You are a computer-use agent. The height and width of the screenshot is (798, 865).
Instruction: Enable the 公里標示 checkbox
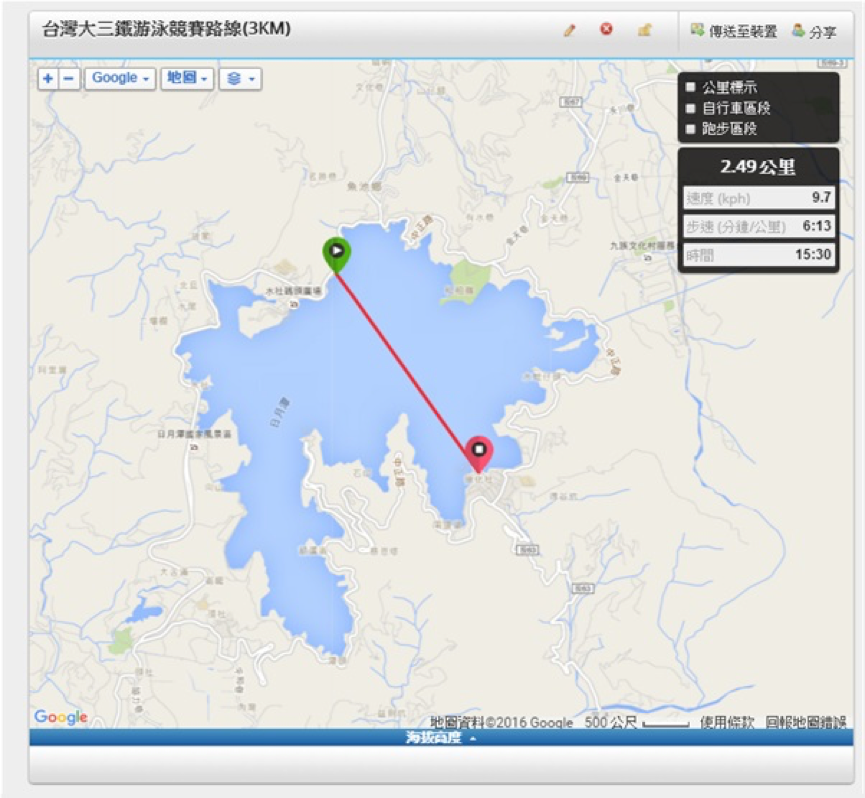click(x=690, y=87)
